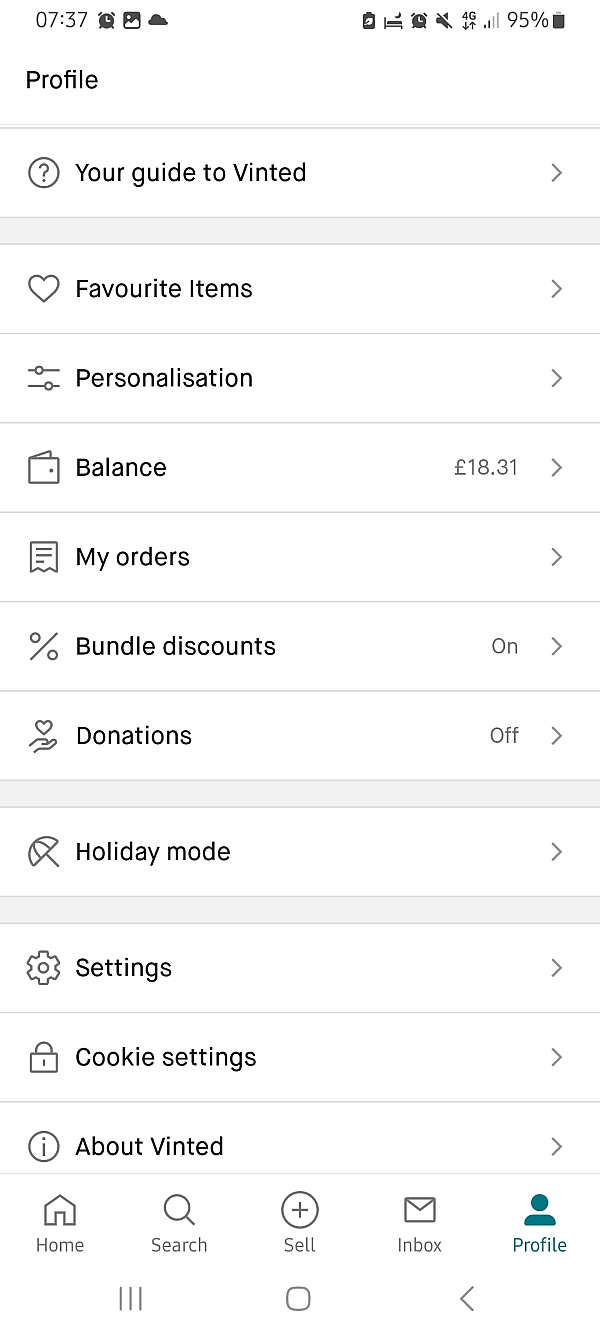Tap the question mark guide icon
The image size is (600, 1337).
(x=43, y=173)
